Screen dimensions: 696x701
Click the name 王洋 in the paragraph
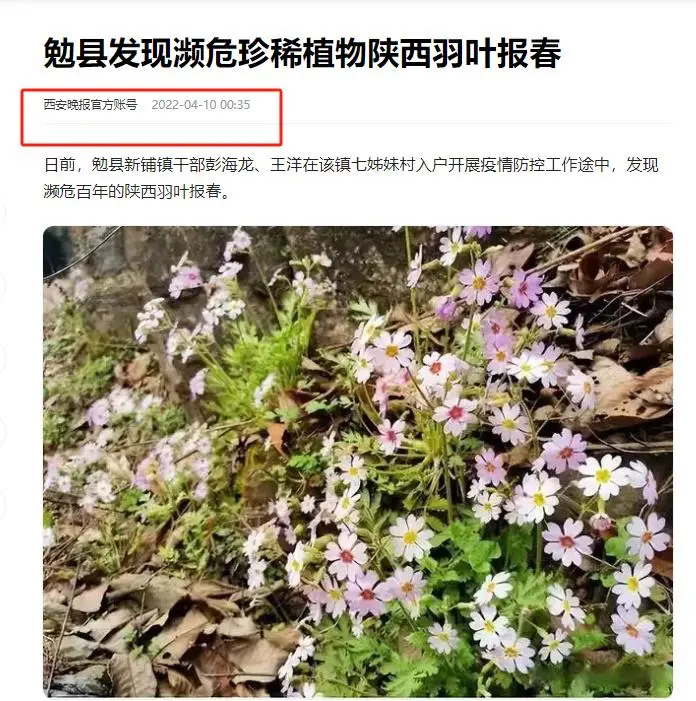(286, 165)
